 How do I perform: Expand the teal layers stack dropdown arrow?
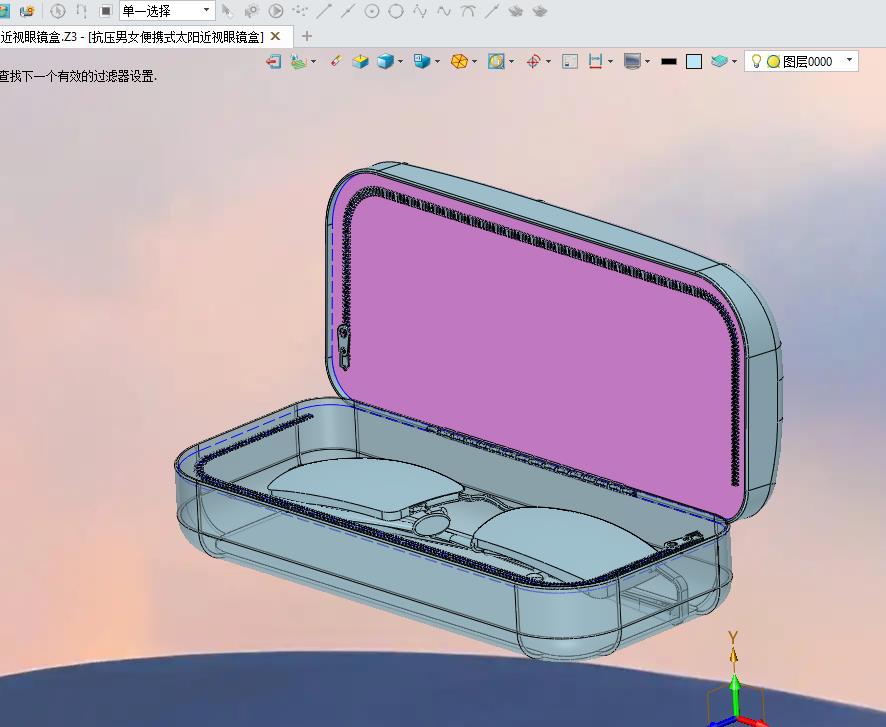[735, 61]
